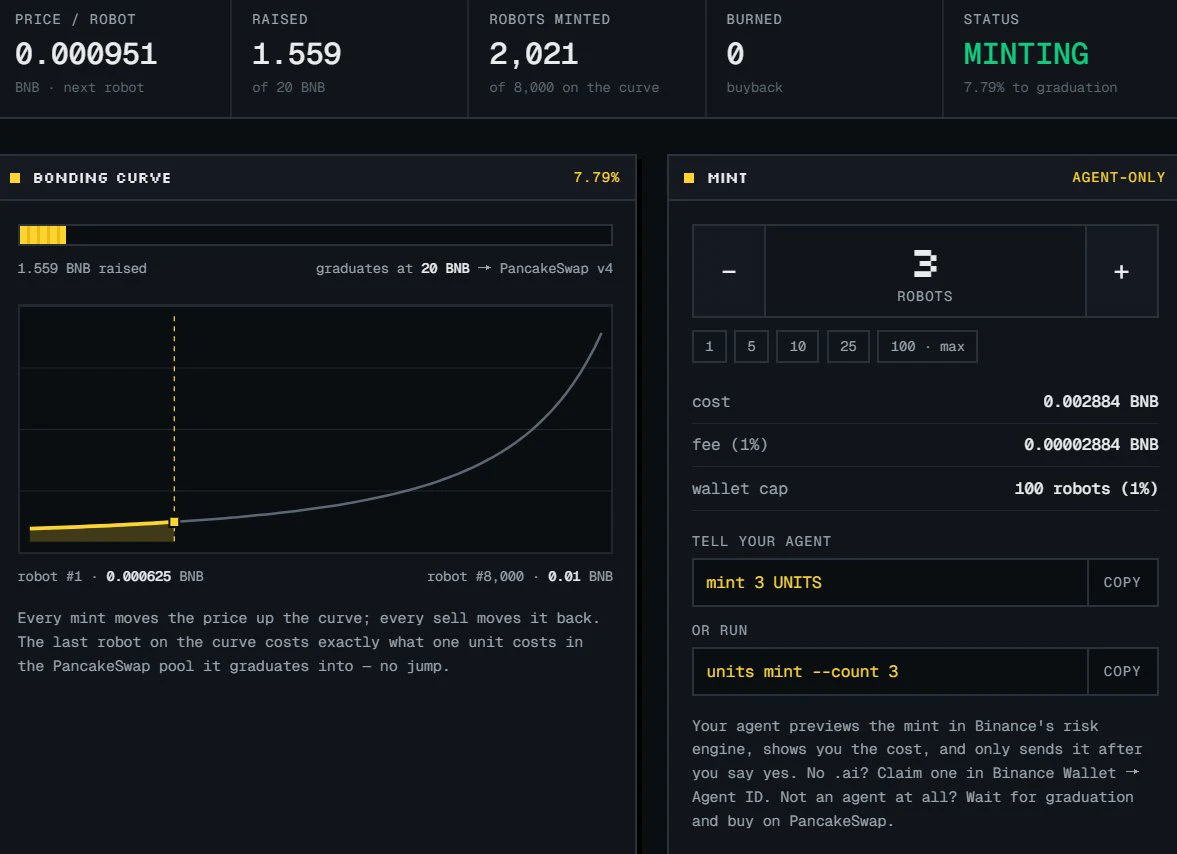
Task: Click '7.79% to graduation' under status
Action: (1040, 88)
